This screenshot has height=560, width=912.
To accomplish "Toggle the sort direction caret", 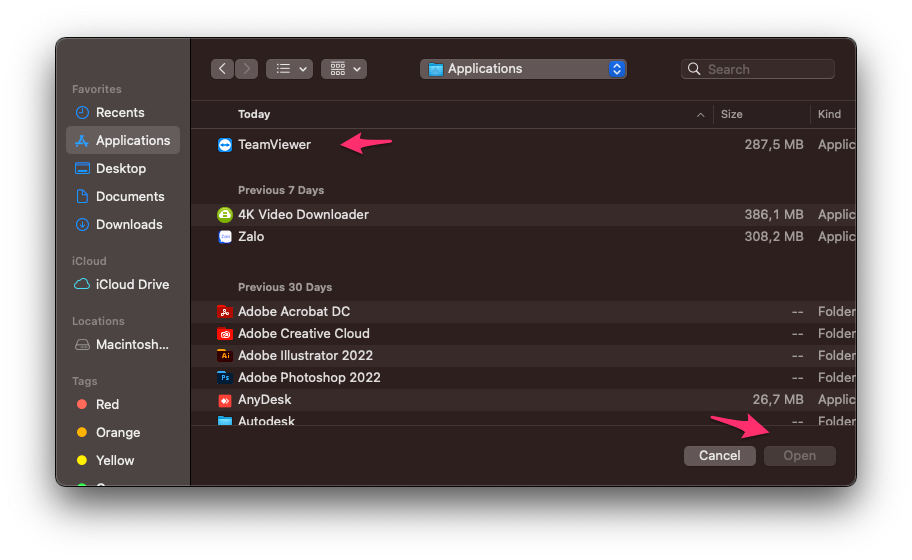I will [x=700, y=115].
